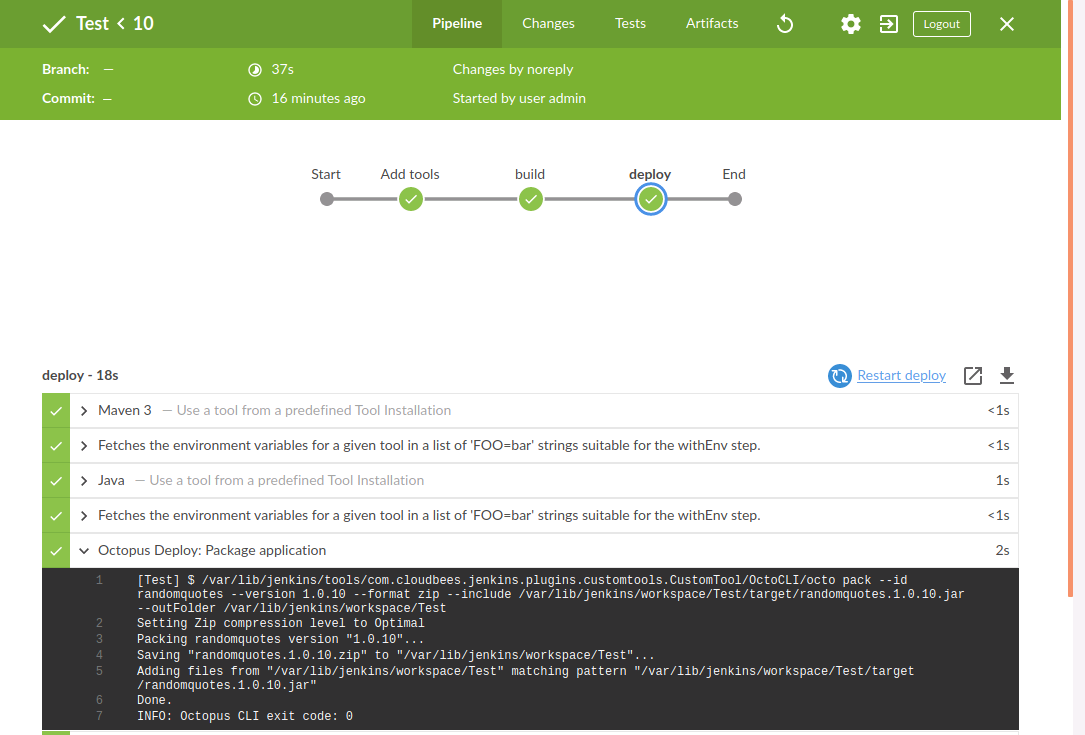Expand the Maven 3 step
1085x735 pixels.
pos(85,410)
